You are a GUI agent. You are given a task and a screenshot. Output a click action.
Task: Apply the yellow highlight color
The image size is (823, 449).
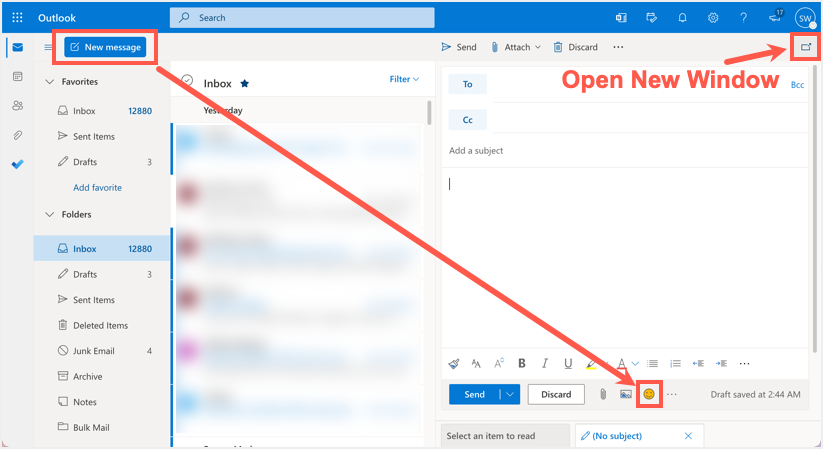(x=591, y=363)
